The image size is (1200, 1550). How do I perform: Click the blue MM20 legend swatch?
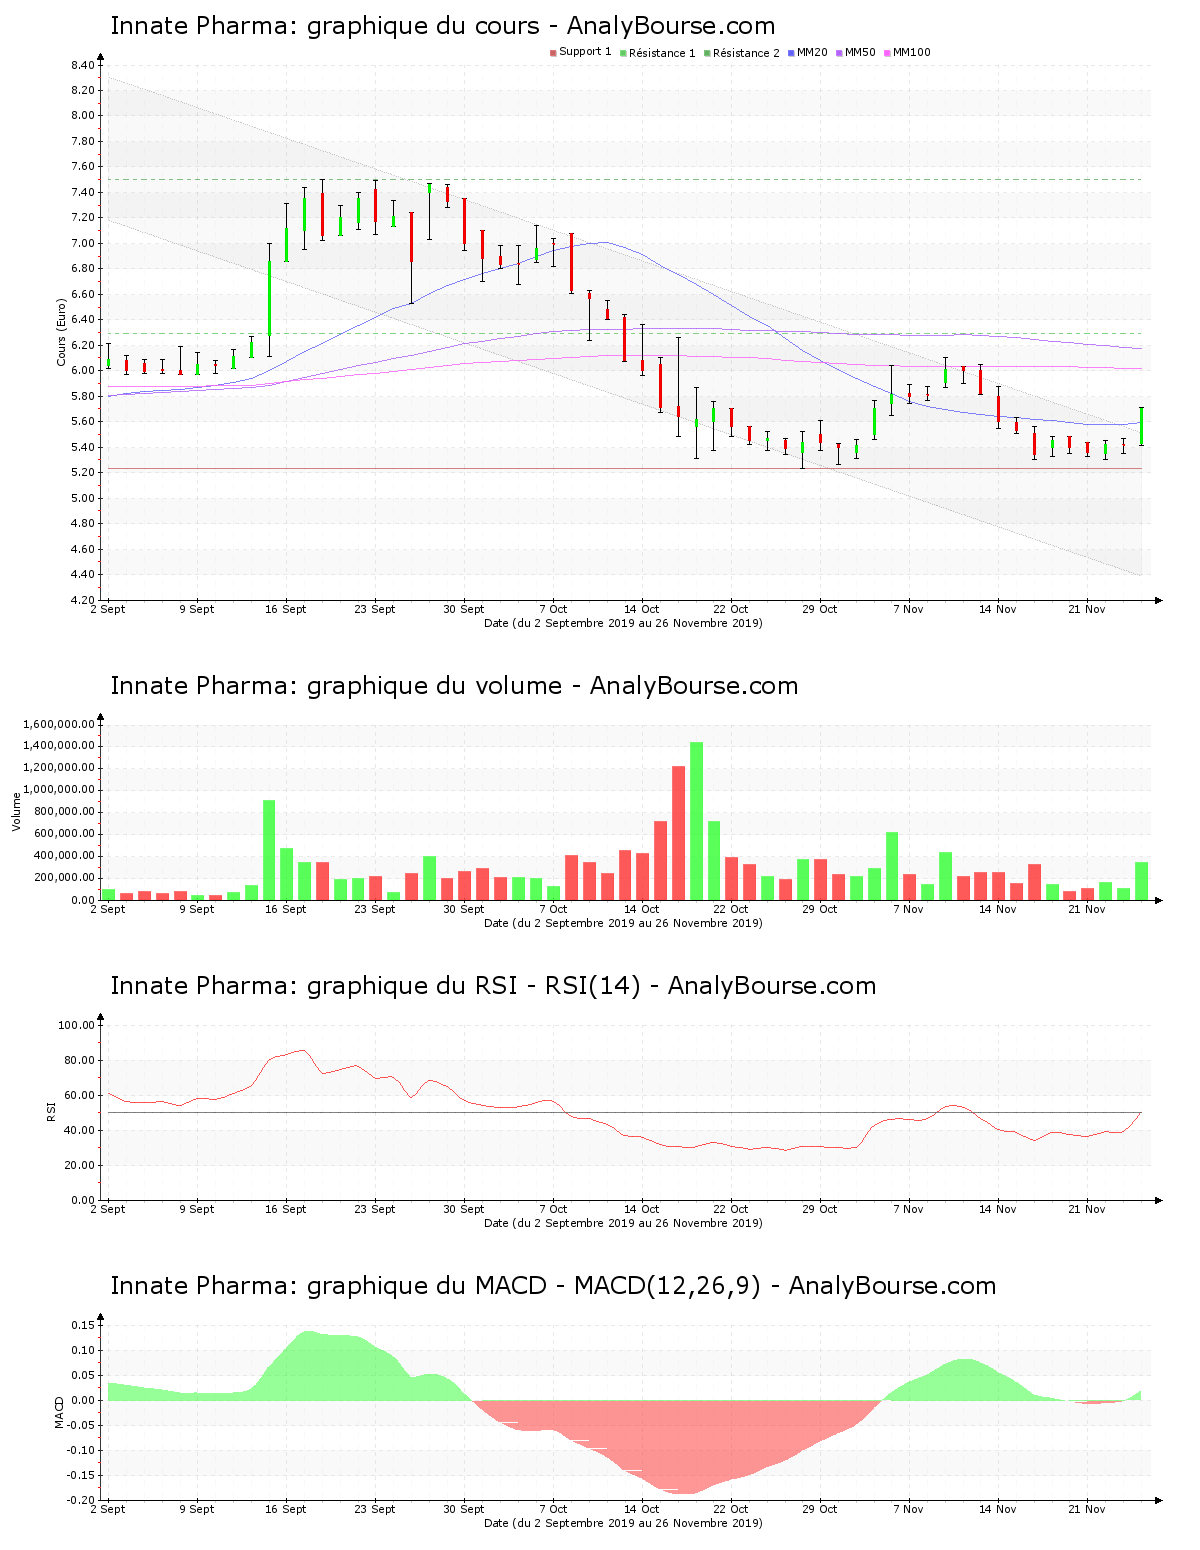point(792,53)
